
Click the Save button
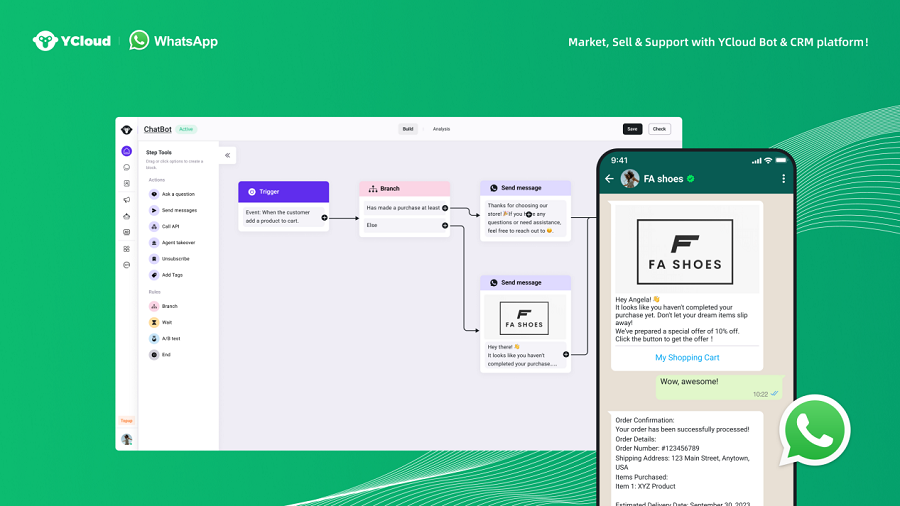coord(632,129)
